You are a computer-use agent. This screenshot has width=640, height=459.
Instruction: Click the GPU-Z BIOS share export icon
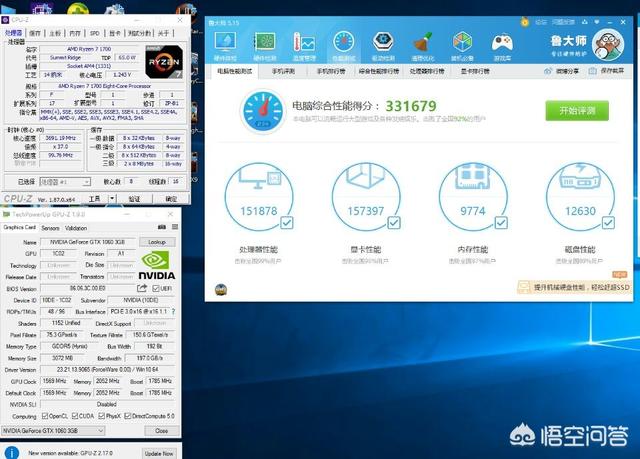(x=142, y=288)
